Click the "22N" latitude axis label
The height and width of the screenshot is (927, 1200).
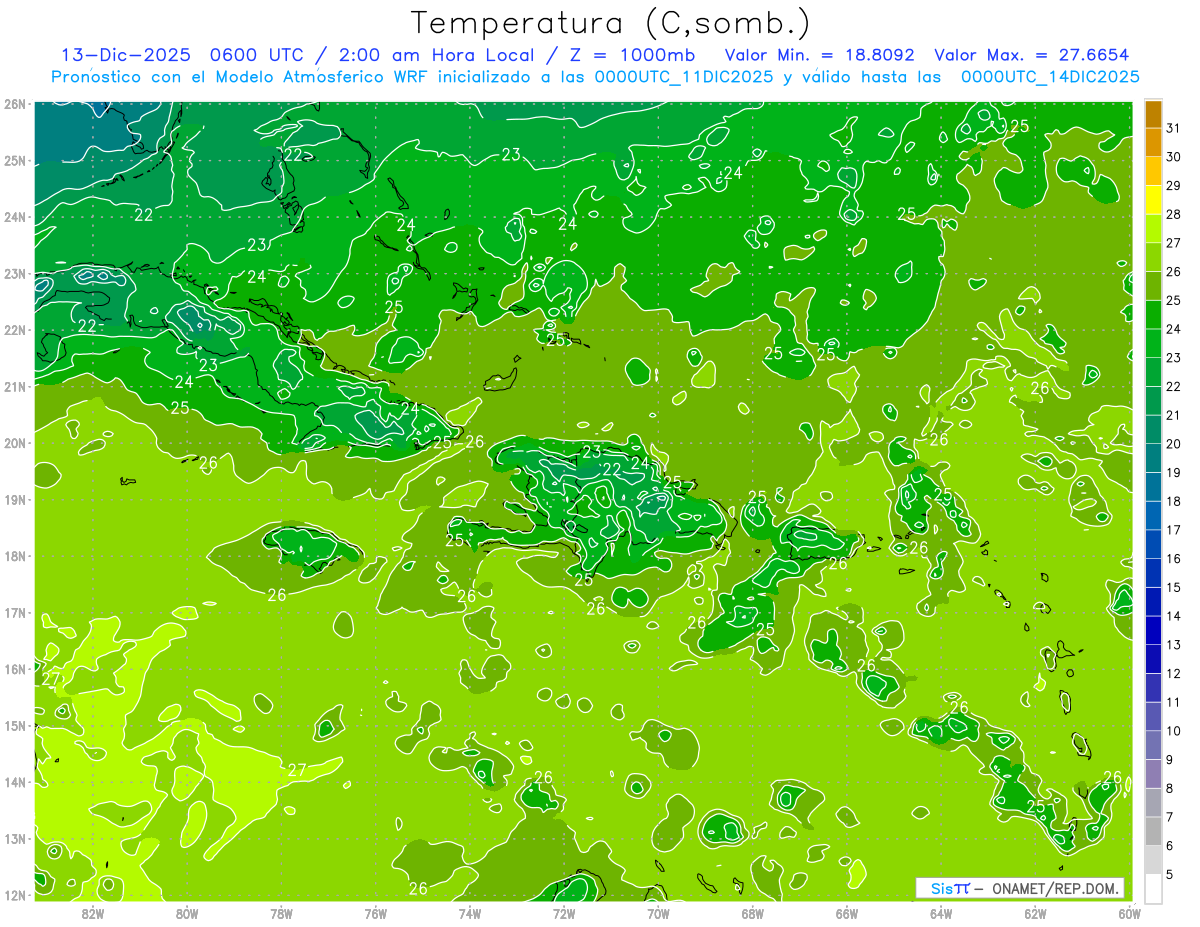pos(15,330)
